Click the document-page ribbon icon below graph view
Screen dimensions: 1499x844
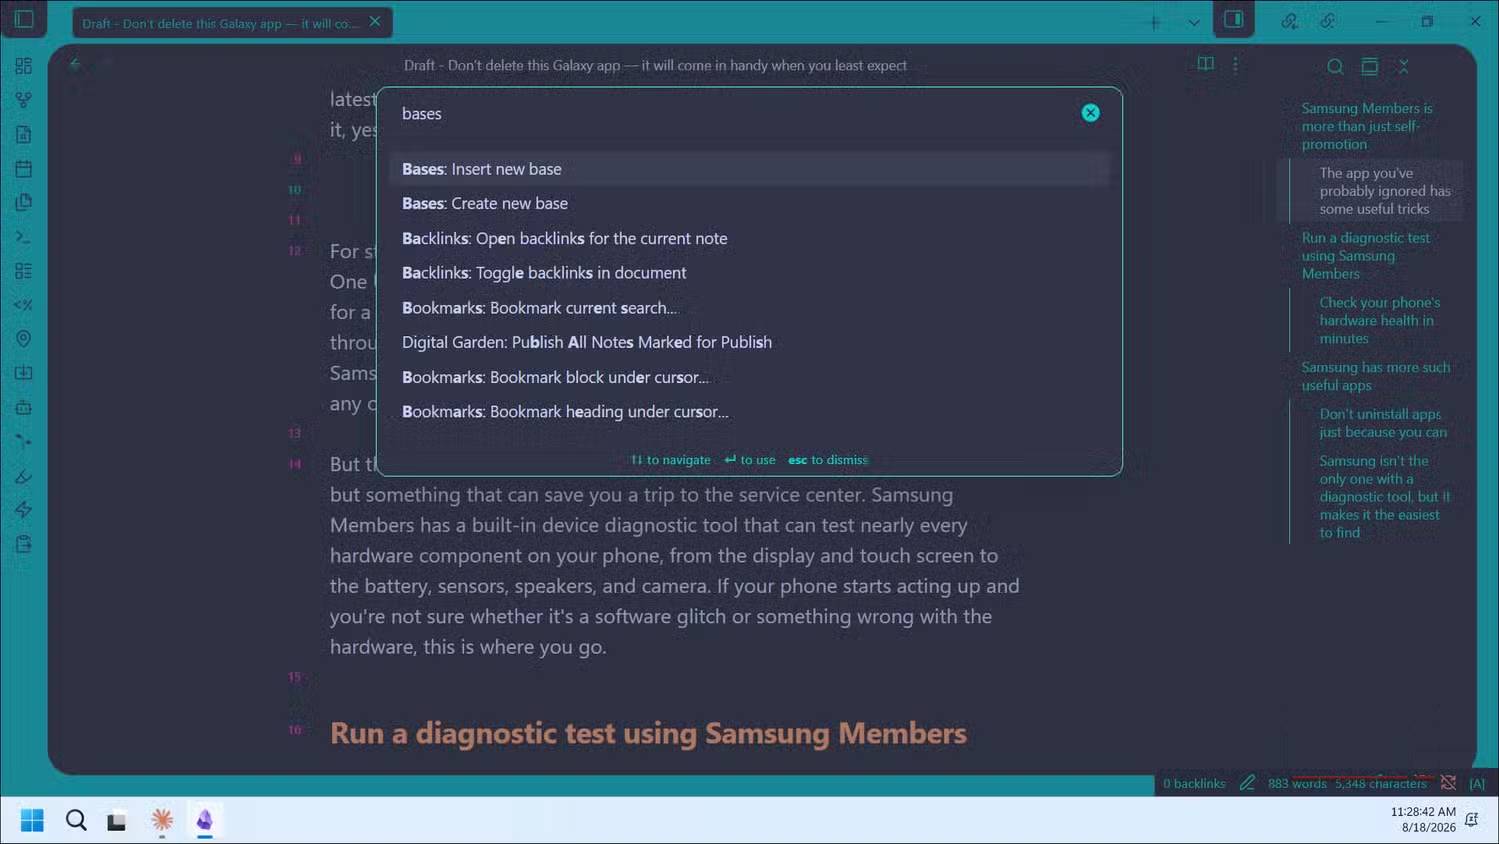click(24, 134)
